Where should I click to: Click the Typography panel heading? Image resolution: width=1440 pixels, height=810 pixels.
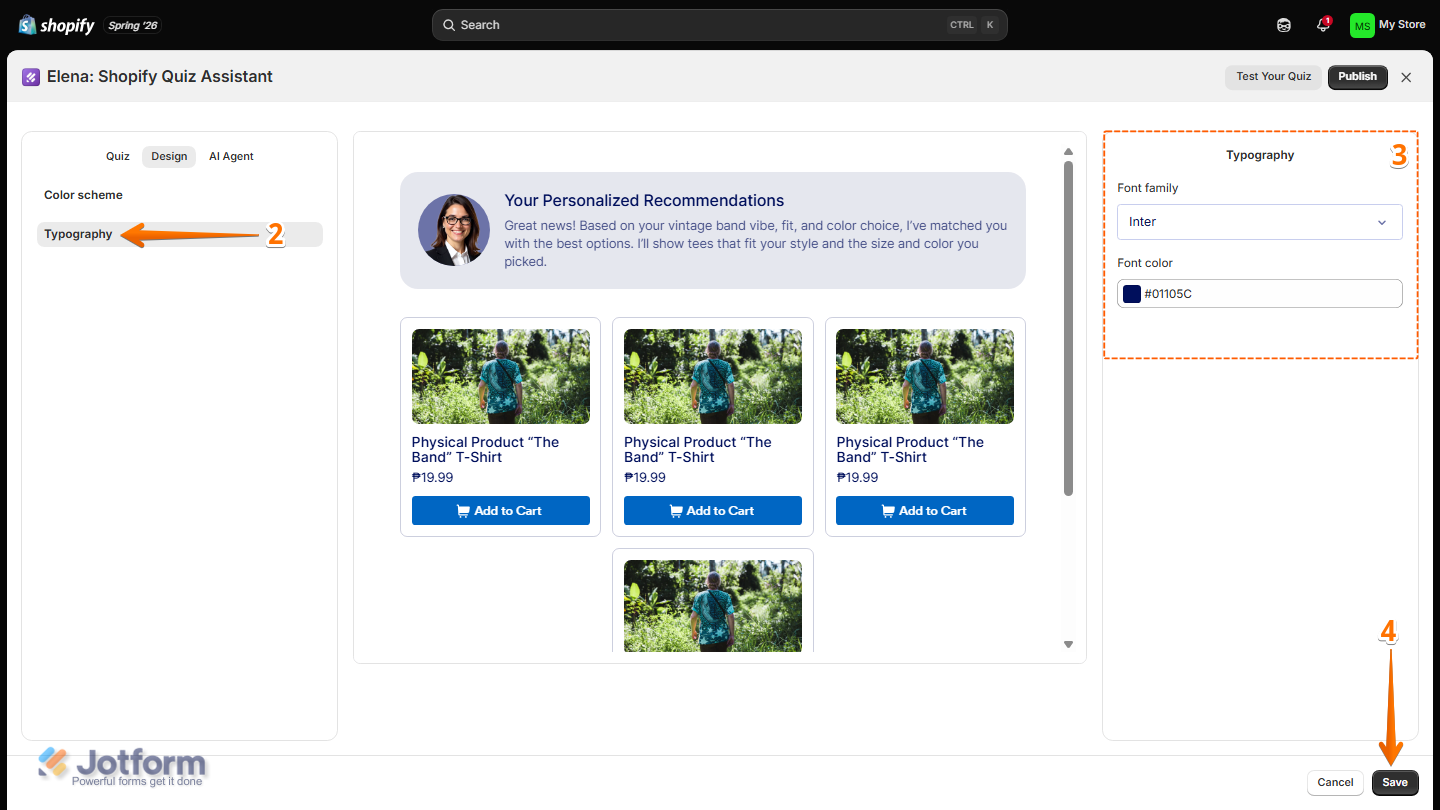tap(1260, 156)
